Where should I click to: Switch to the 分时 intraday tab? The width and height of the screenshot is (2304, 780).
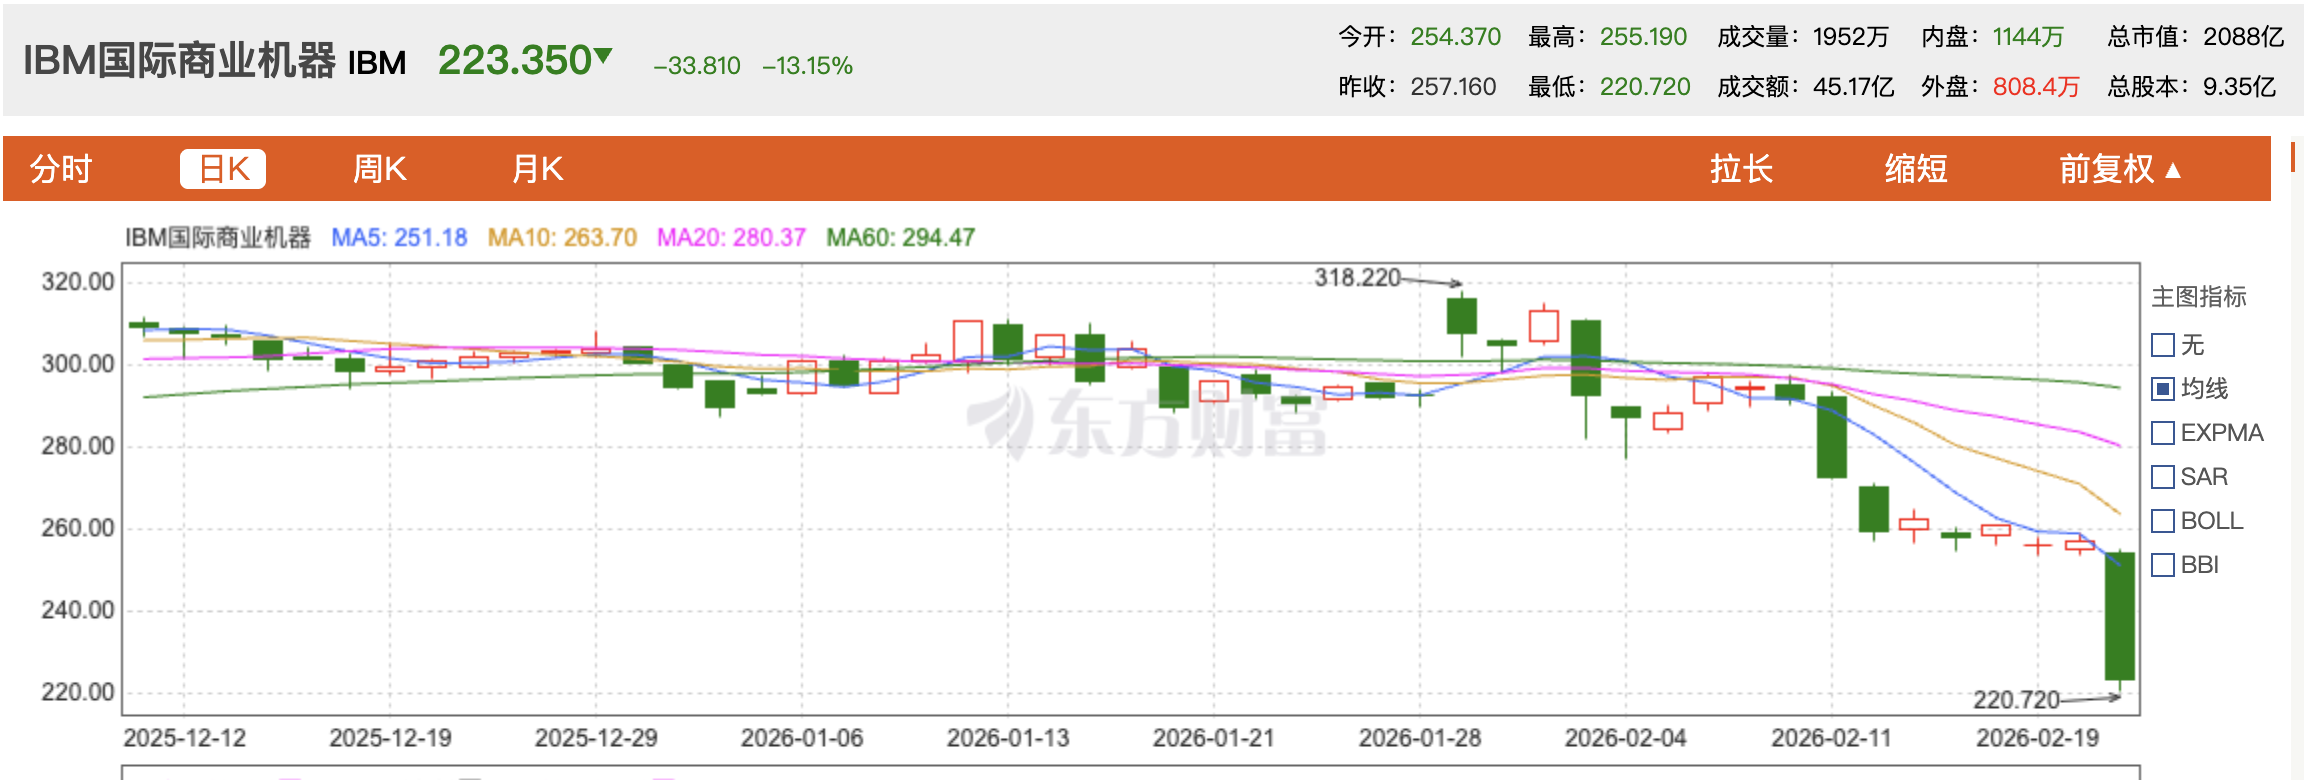pos(61,169)
